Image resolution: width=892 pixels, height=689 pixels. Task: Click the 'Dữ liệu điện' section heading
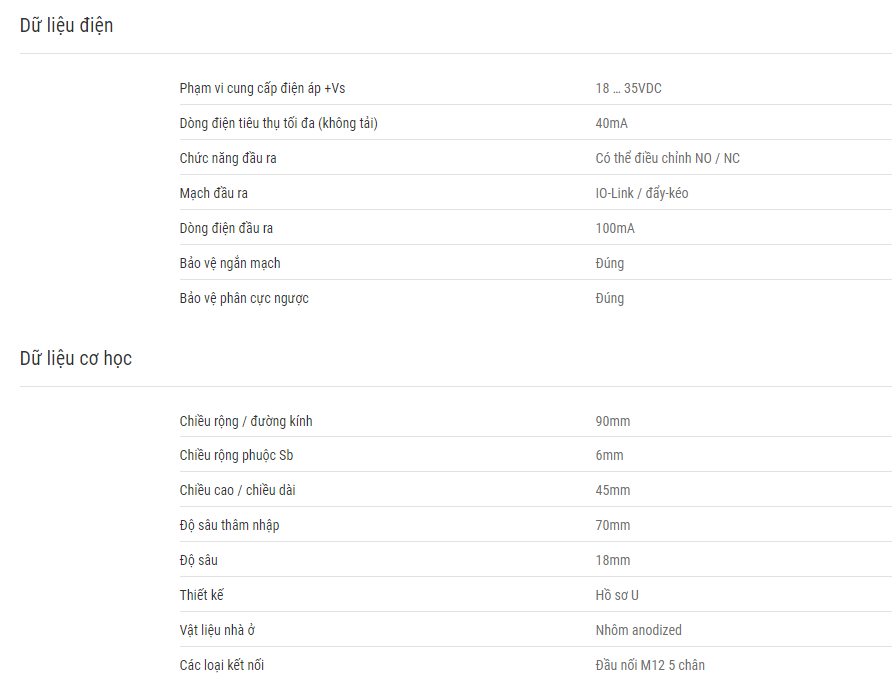click(67, 26)
